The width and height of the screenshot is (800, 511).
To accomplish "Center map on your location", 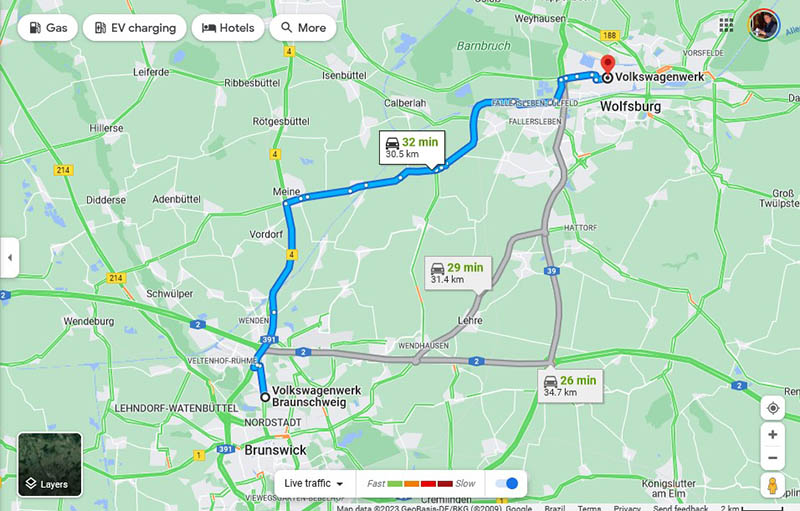I will (772, 408).
